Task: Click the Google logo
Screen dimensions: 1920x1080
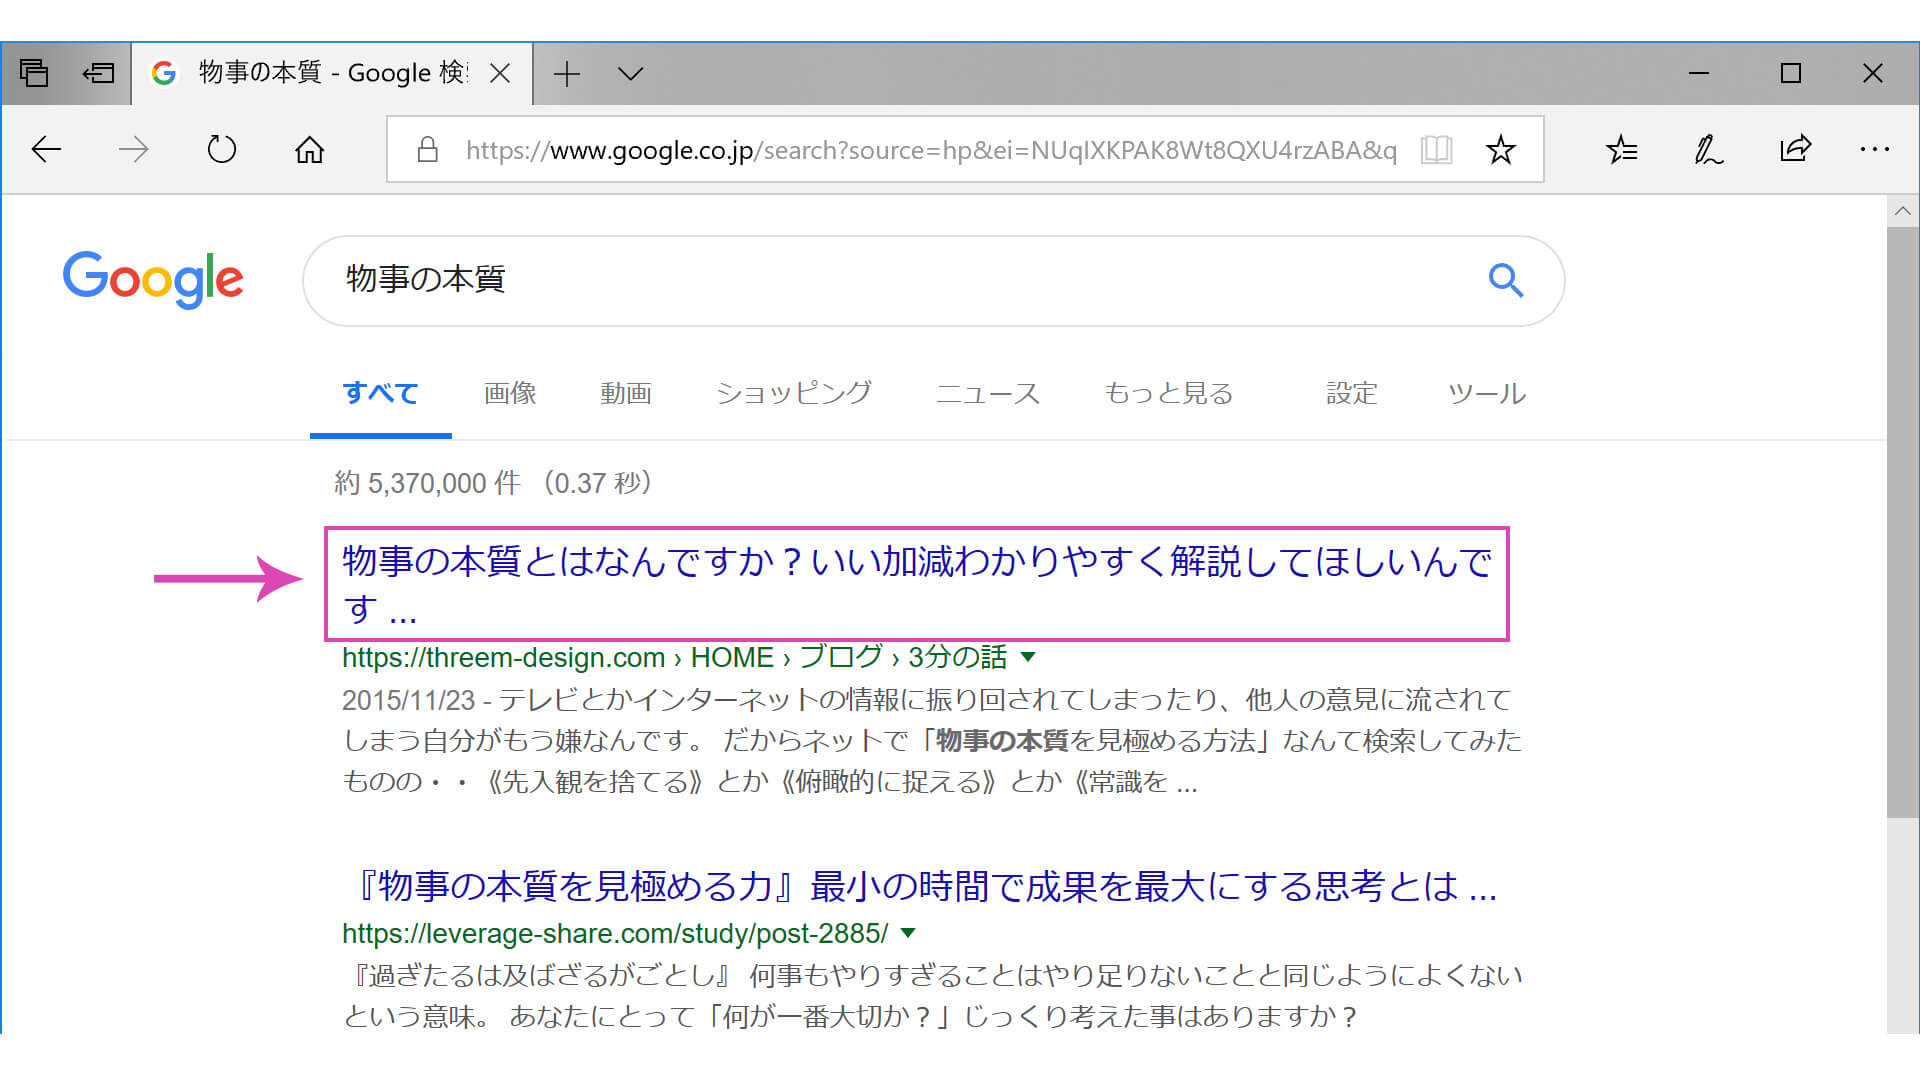Action: point(153,279)
